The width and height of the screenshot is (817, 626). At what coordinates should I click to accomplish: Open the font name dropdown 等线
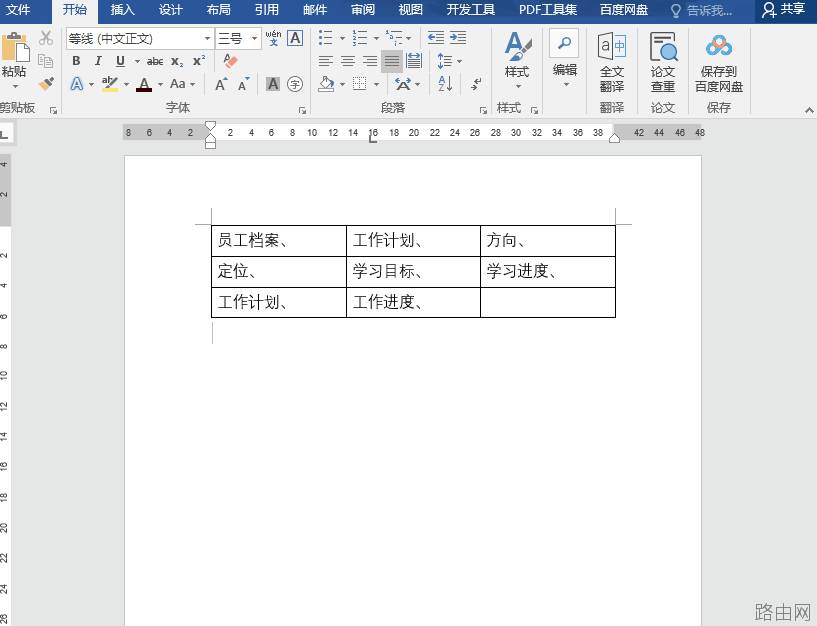140,39
